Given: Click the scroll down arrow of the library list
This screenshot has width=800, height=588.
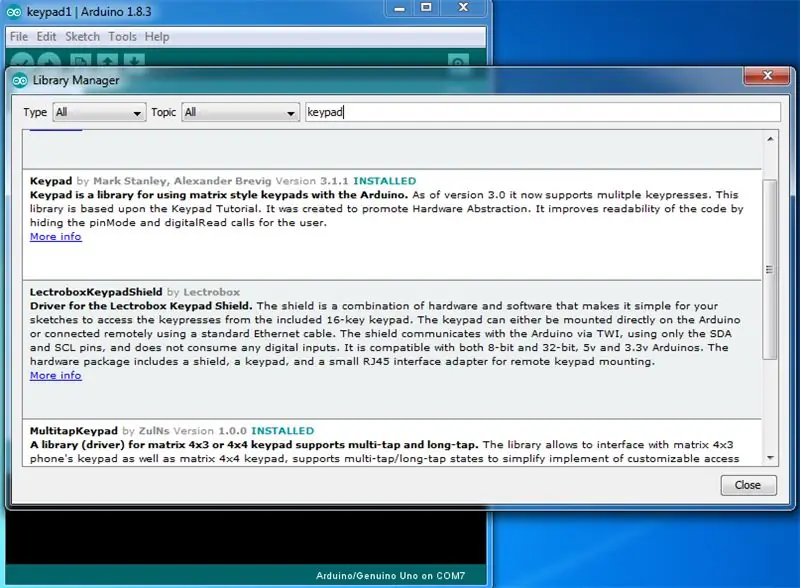Looking at the screenshot, I should [770, 458].
